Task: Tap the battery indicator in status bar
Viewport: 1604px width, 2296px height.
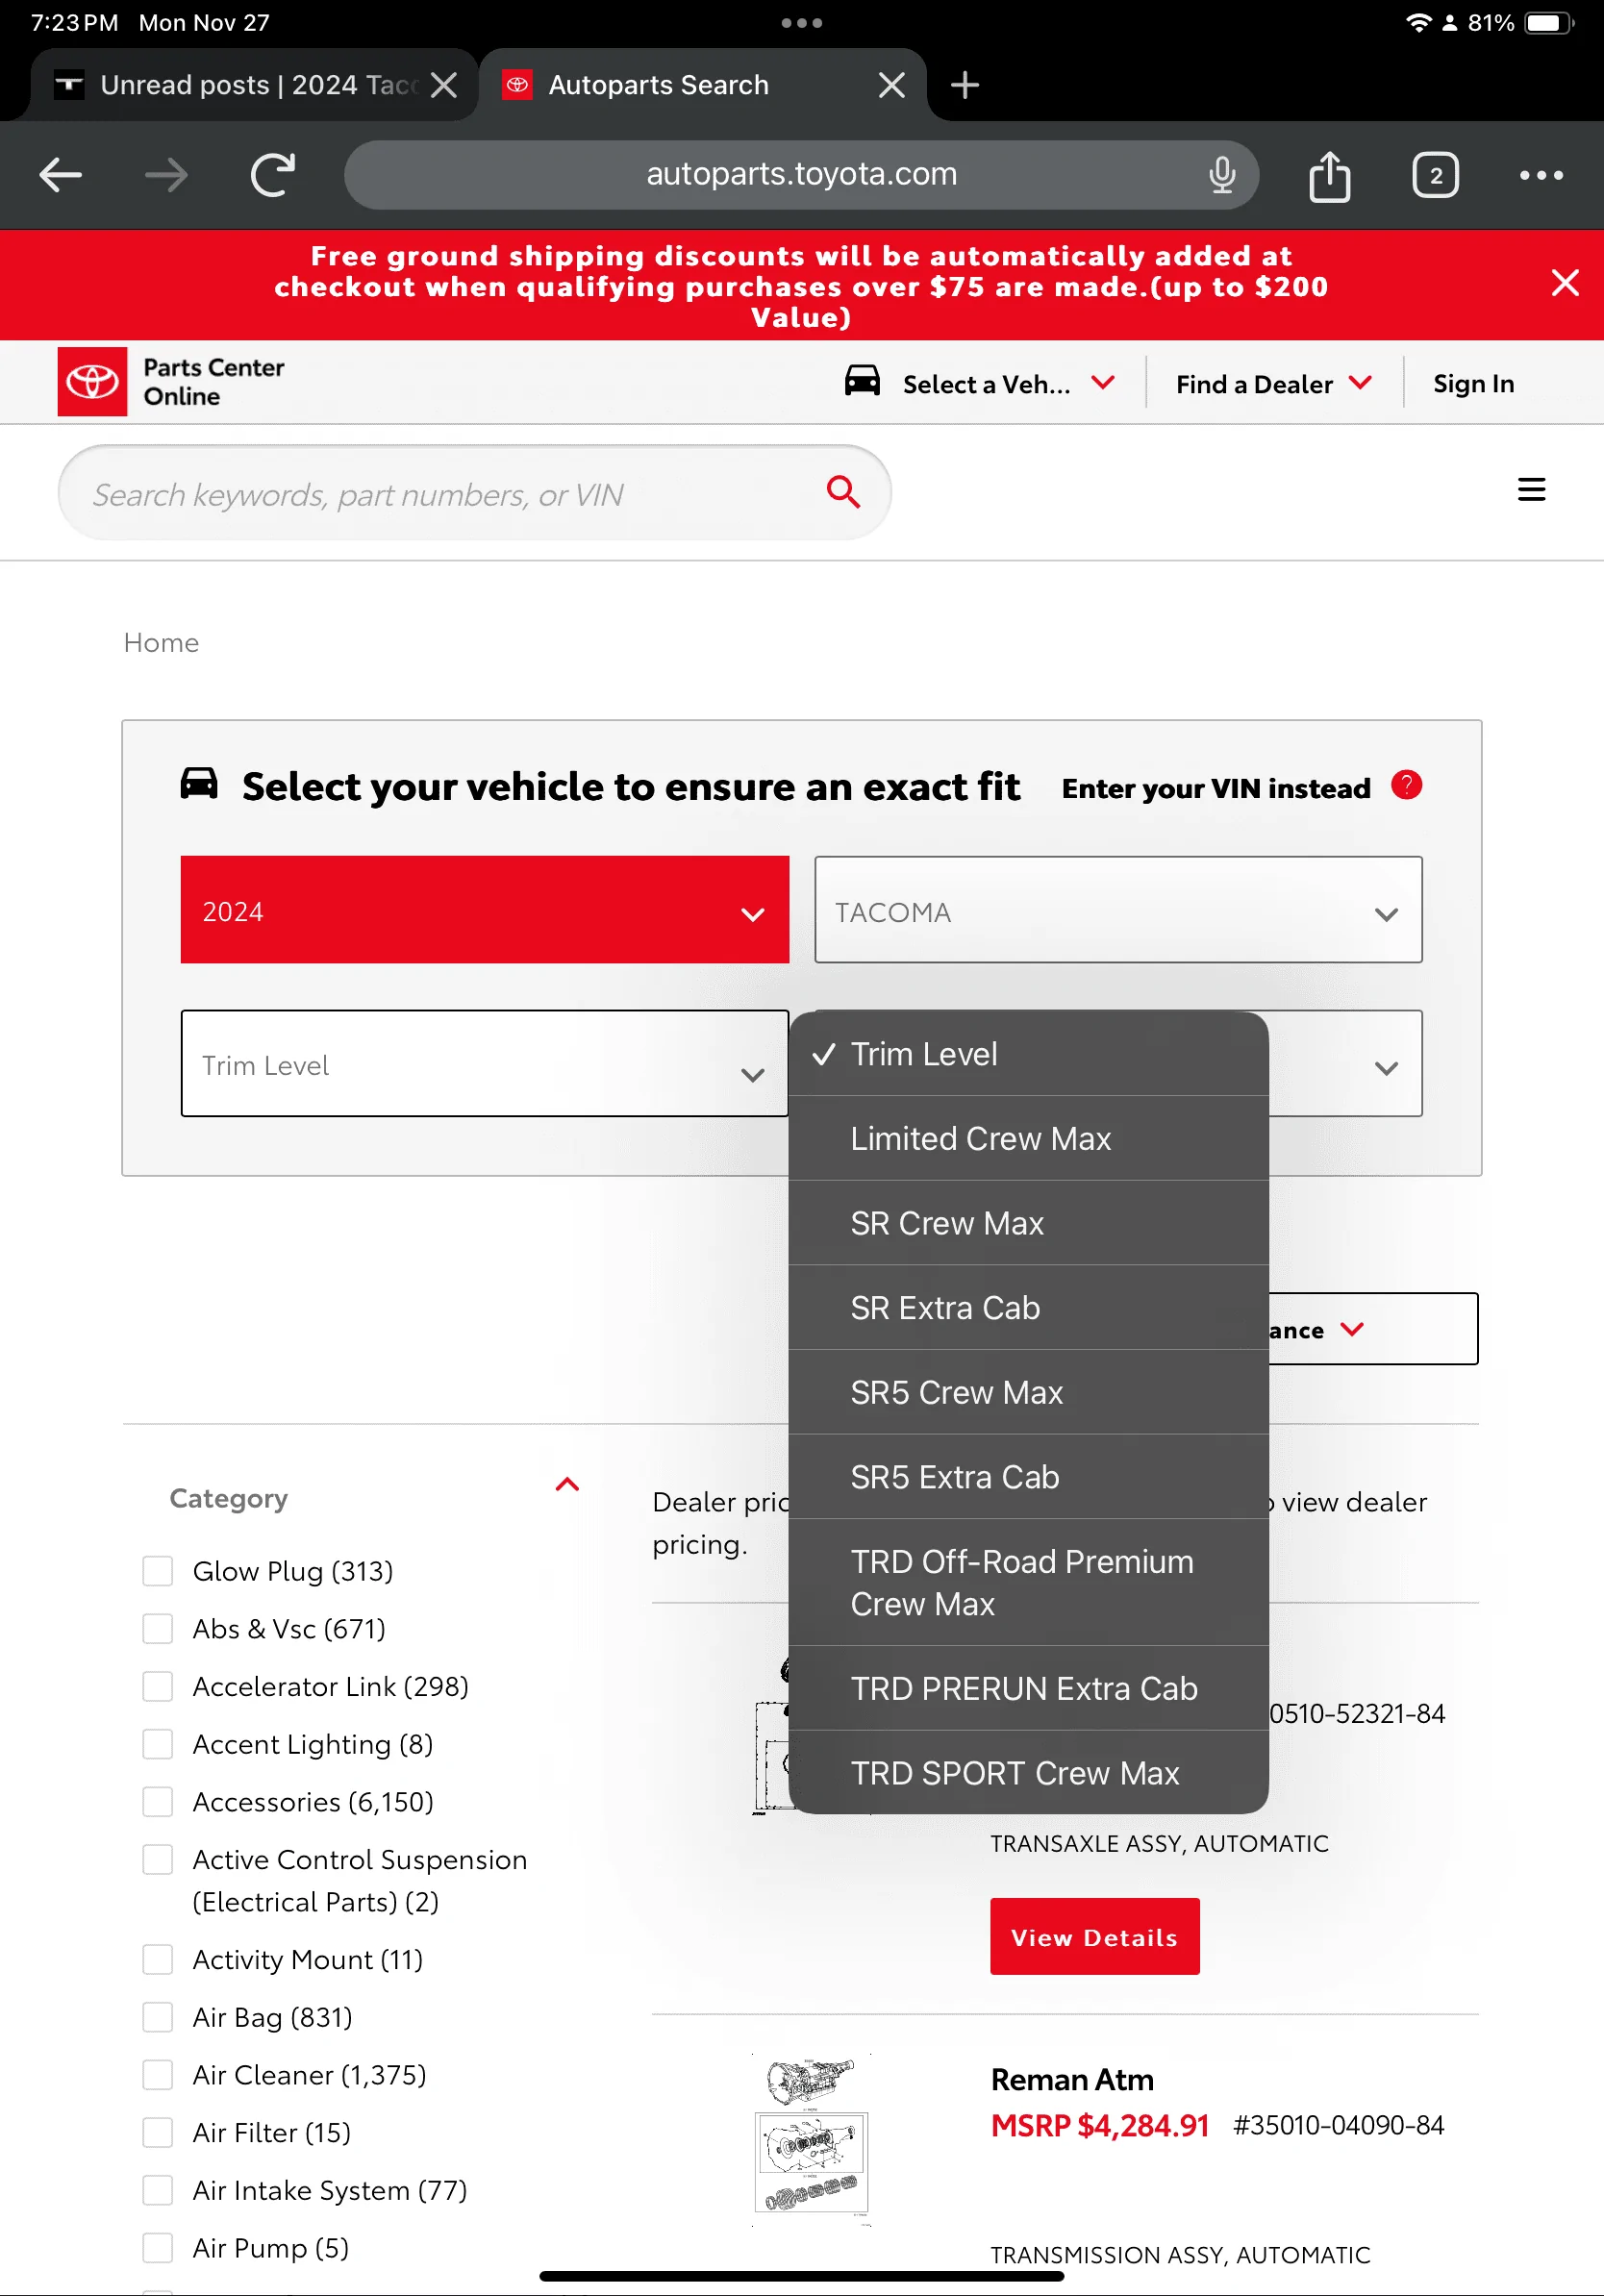Action: 1547,22
